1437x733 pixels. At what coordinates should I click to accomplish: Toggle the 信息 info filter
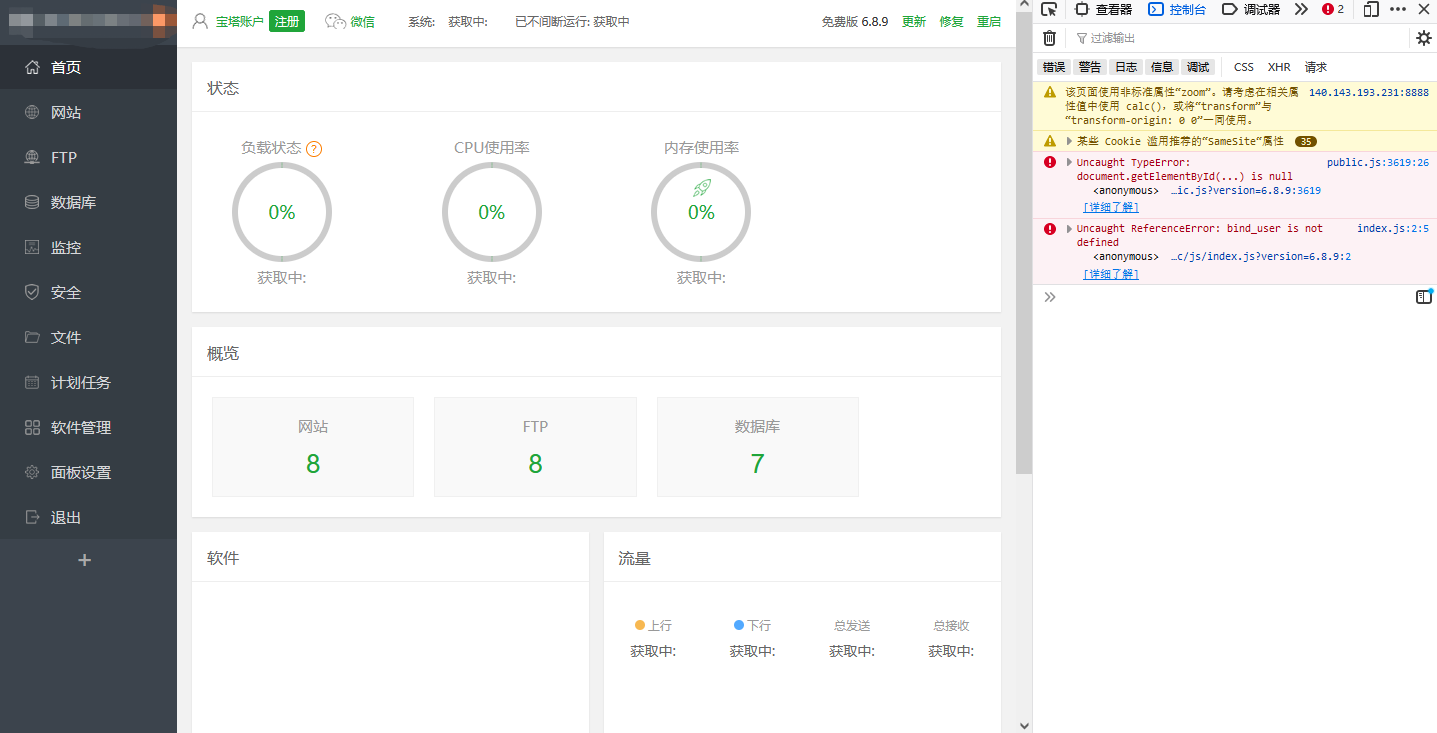point(1162,67)
